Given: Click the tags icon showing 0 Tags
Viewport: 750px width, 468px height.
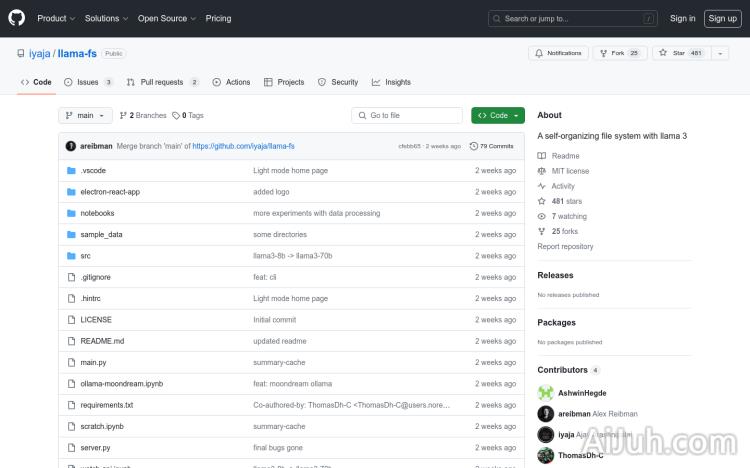Looking at the screenshot, I should (176, 116).
